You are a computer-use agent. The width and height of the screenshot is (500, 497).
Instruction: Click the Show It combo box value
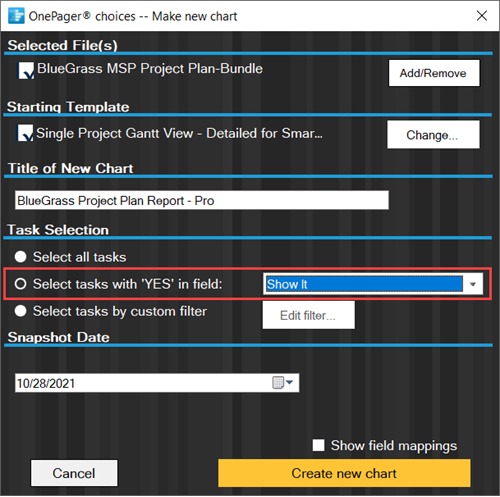pos(364,284)
